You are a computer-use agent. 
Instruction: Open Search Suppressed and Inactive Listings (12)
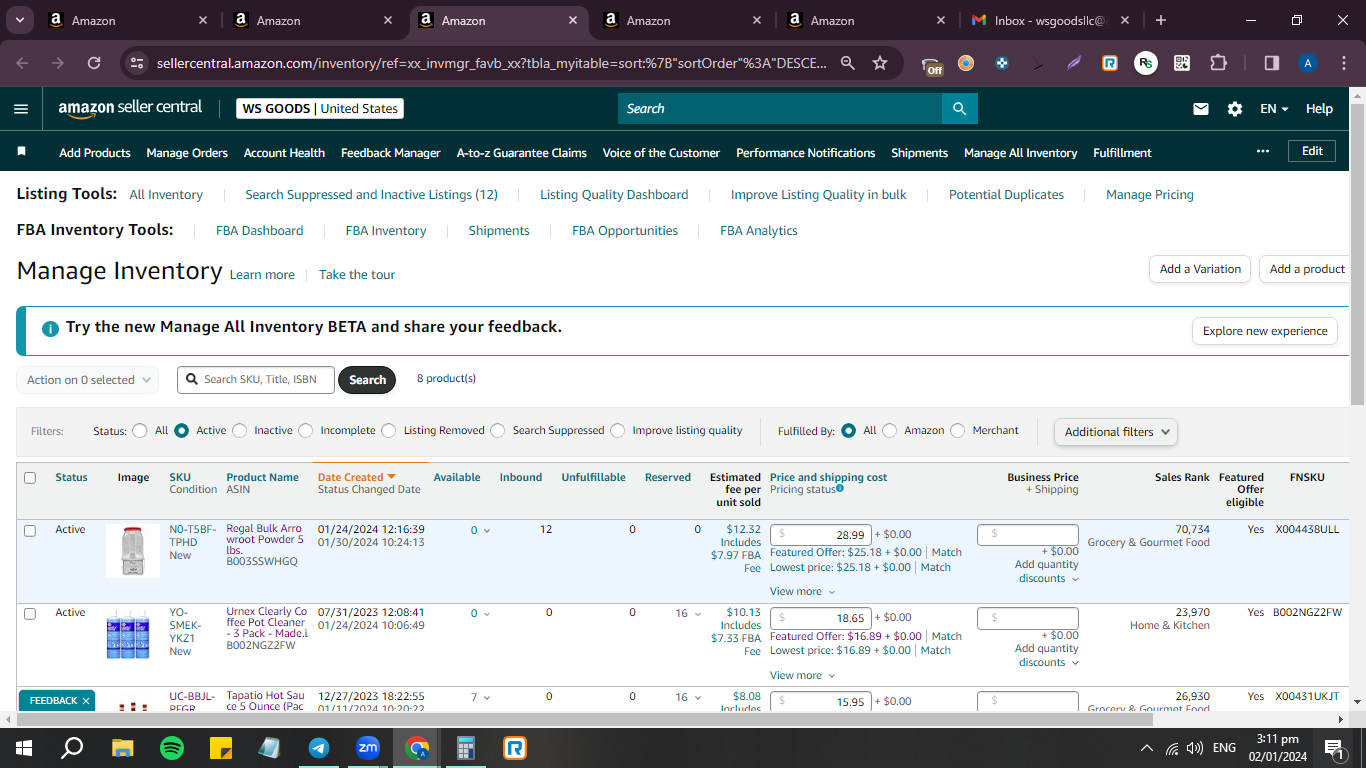[x=371, y=195]
